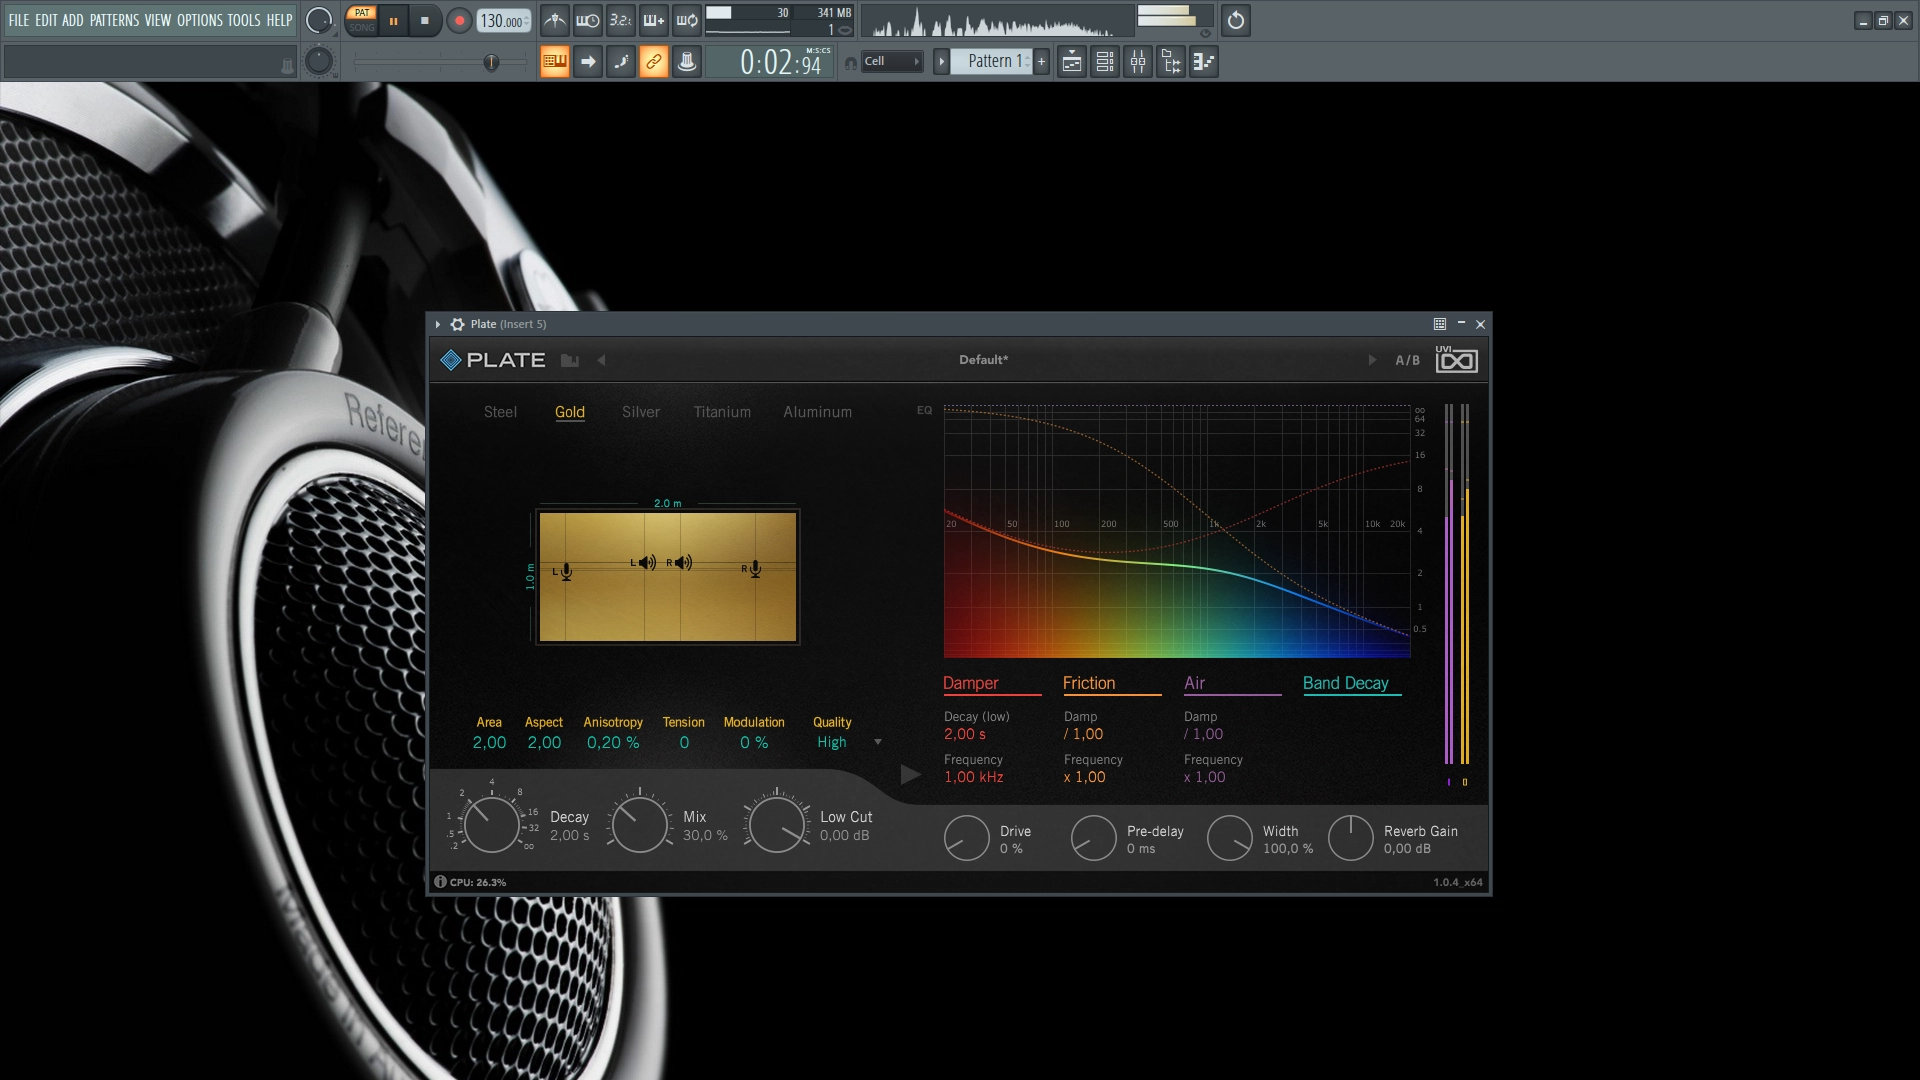Image resolution: width=1920 pixels, height=1080 pixels.
Task: Select the Aluminum plate material
Action: point(818,412)
